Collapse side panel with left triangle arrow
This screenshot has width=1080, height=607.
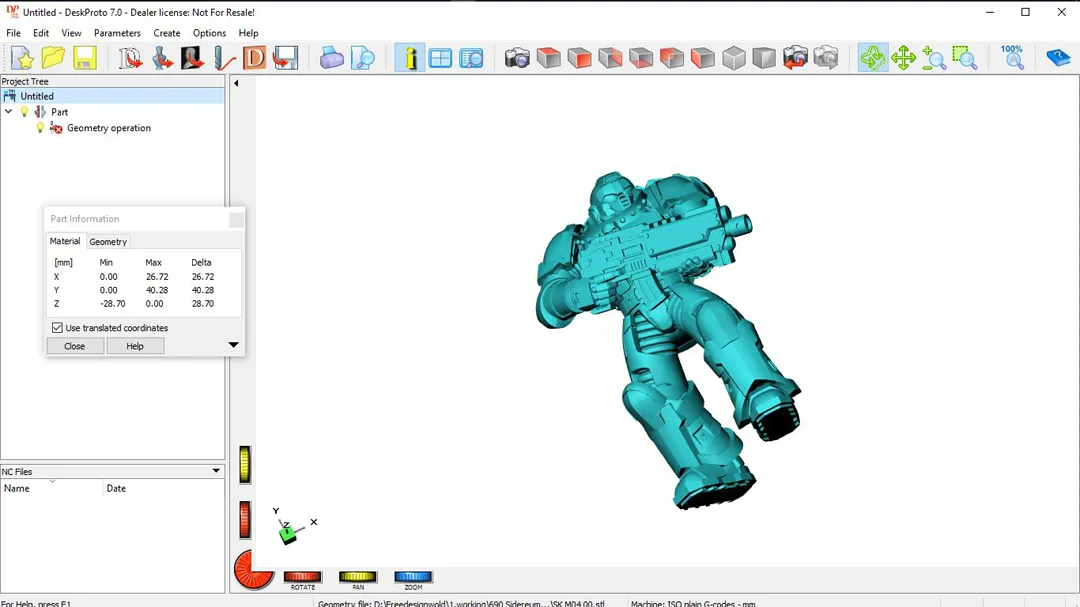pos(236,83)
